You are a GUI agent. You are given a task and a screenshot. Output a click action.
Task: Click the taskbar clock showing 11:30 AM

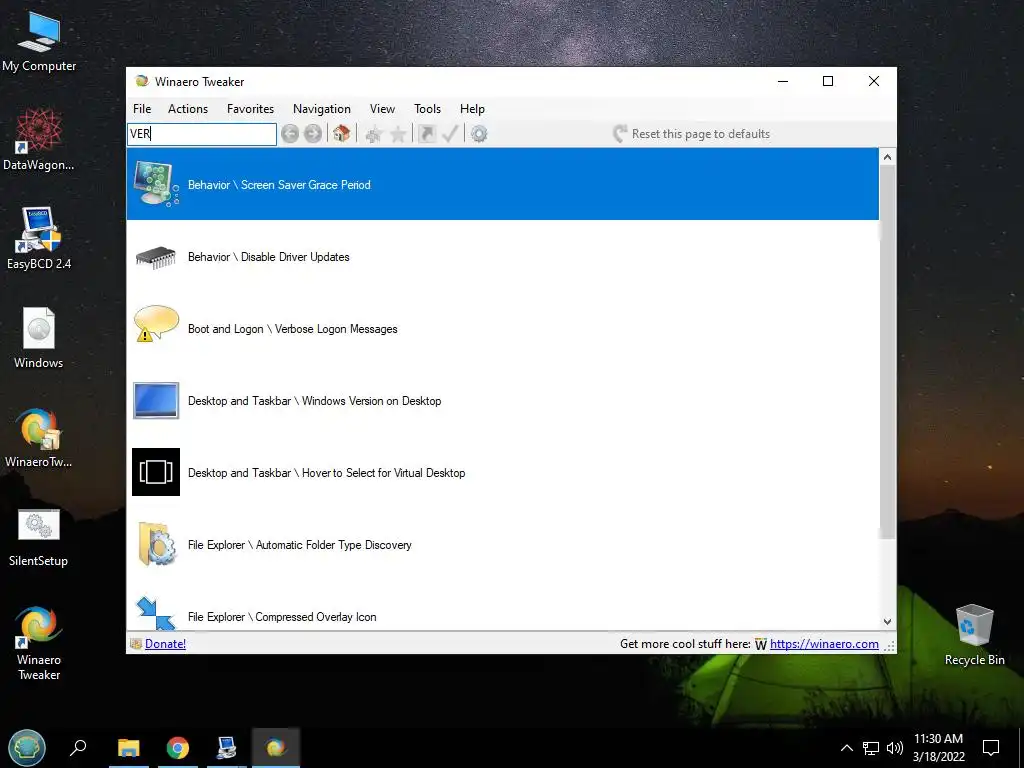tap(938, 747)
